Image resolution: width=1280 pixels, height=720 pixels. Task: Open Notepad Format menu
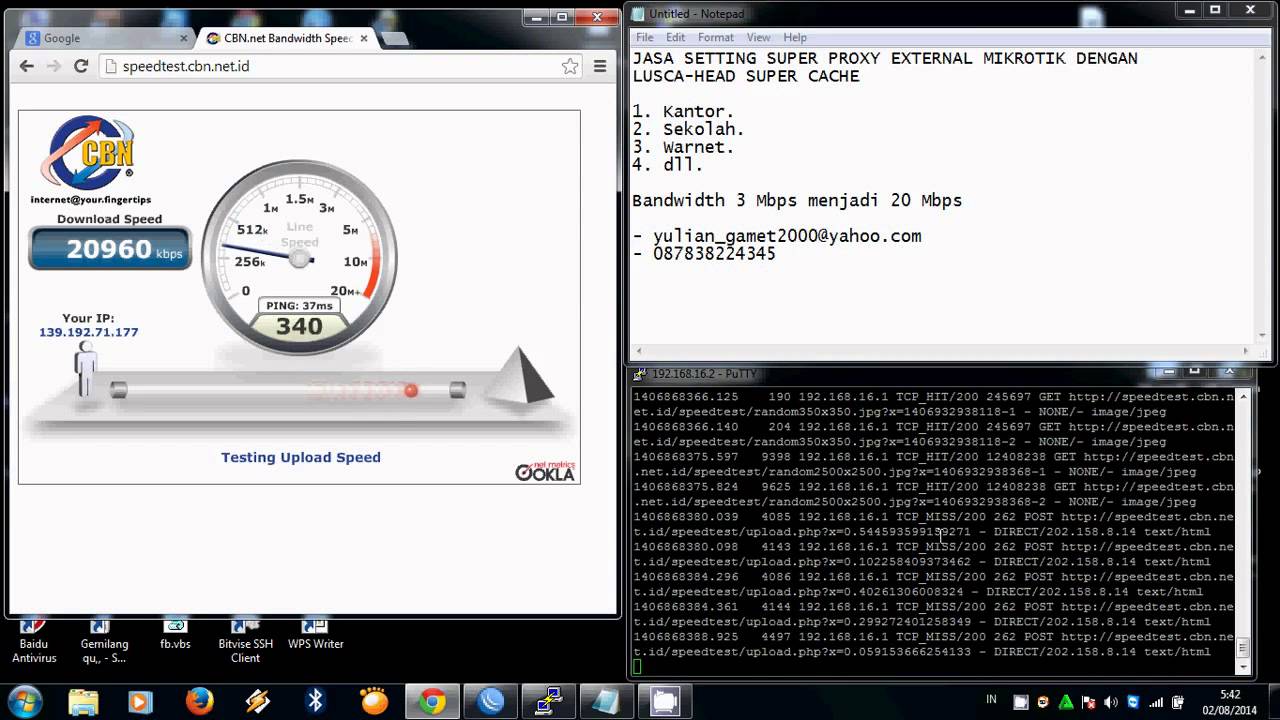(715, 37)
